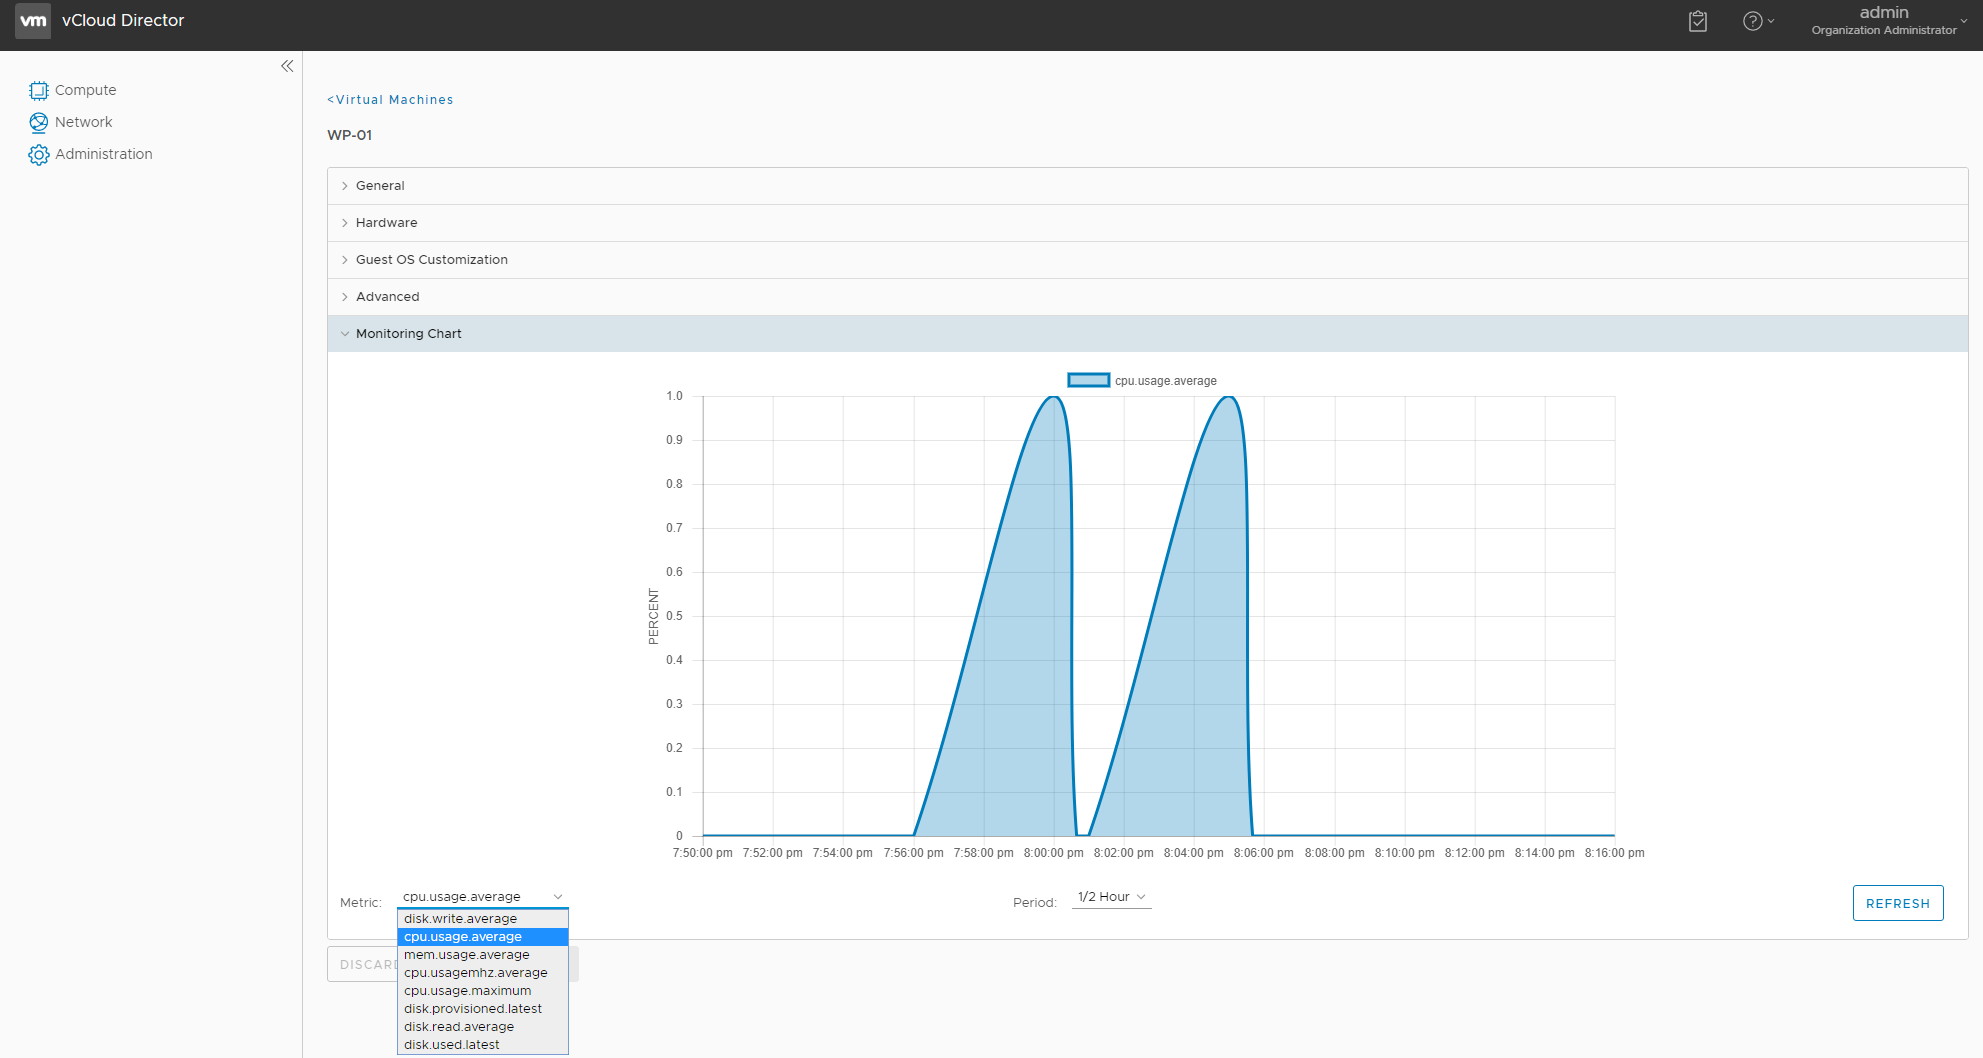Click the cpu.usage.average legend text
The height and width of the screenshot is (1058, 1983).
(x=1166, y=381)
